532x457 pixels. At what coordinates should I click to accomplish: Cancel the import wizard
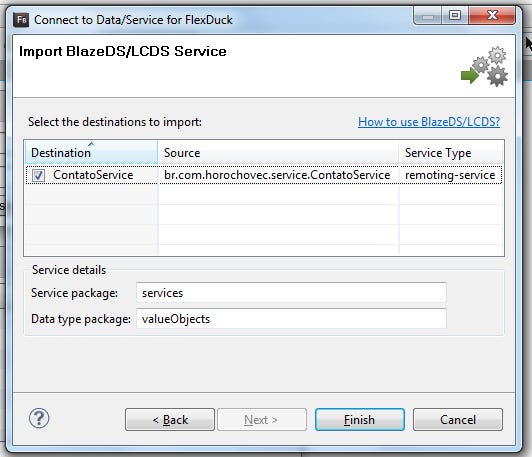pos(458,420)
